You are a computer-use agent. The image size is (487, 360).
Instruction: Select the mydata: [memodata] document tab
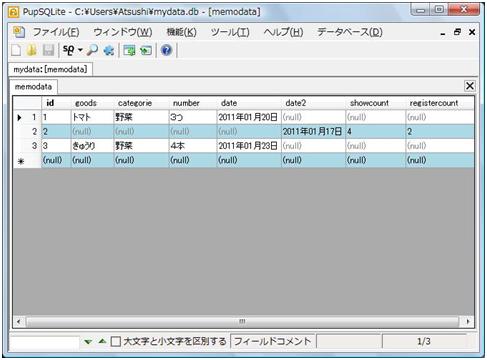point(50,69)
